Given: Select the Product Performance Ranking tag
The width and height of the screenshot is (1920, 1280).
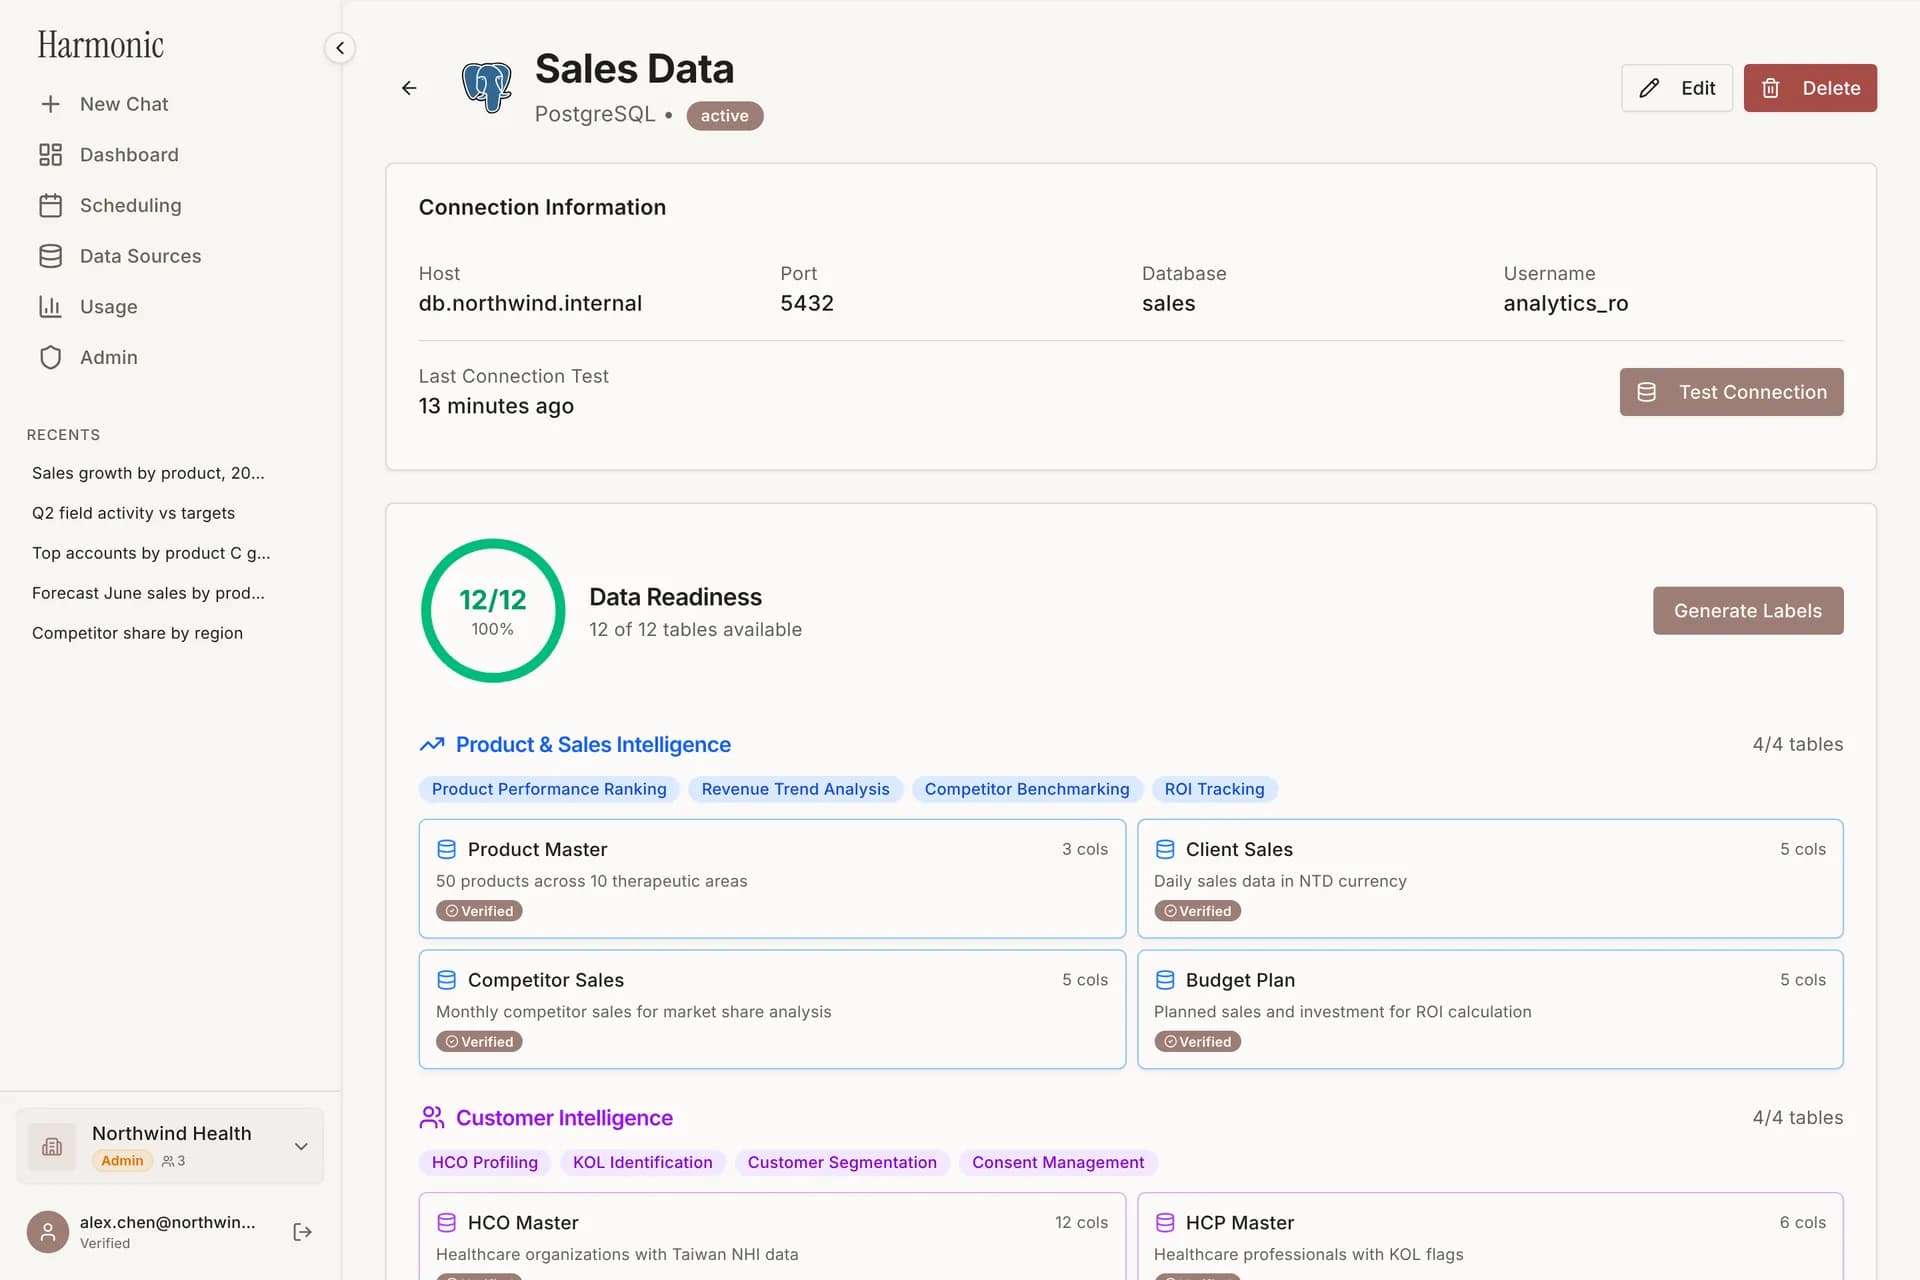Looking at the screenshot, I should click(x=549, y=789).
